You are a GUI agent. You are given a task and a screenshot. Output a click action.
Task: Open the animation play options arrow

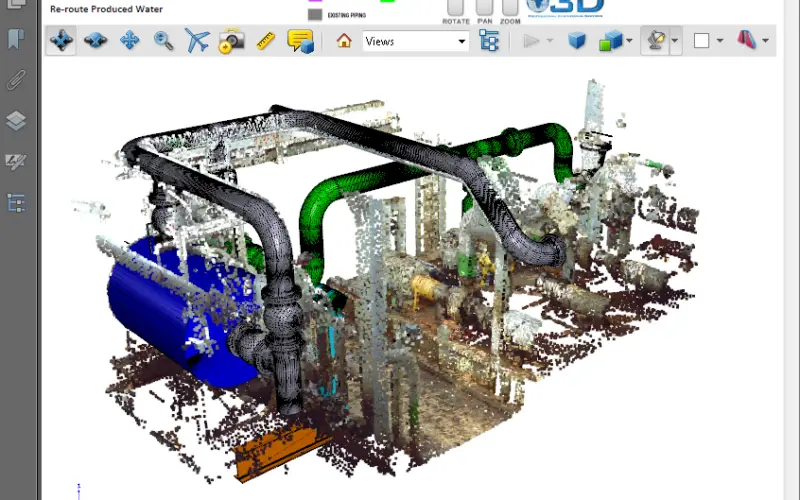[x=550, y=40]
